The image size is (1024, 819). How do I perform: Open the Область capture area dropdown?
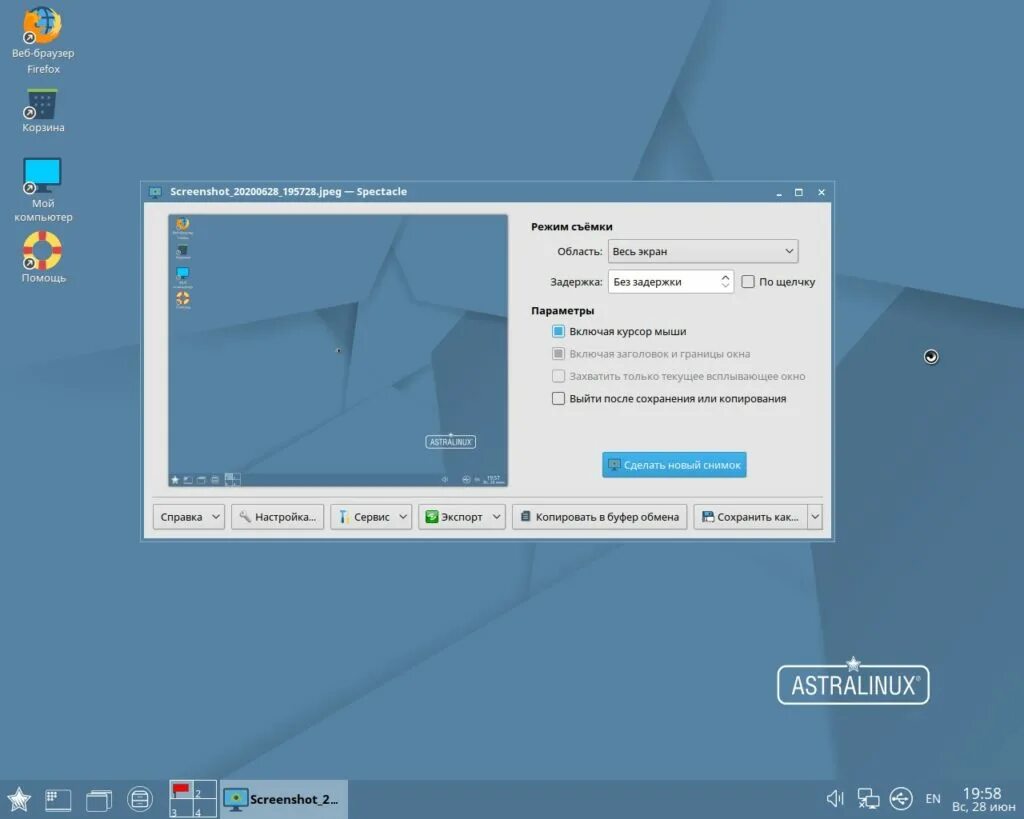[703, 251]
